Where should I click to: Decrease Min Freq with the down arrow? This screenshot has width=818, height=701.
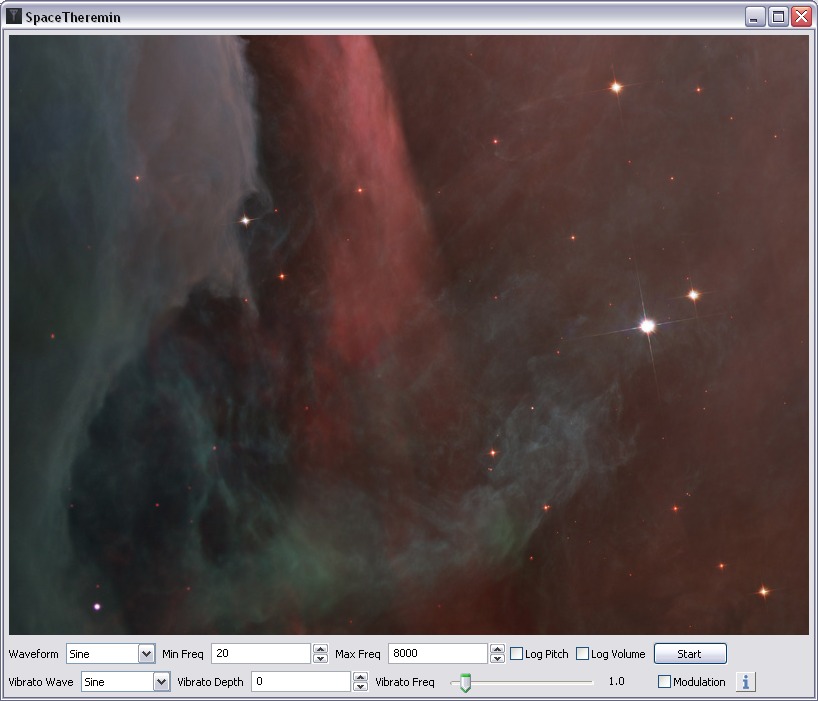tap(320, 659)
